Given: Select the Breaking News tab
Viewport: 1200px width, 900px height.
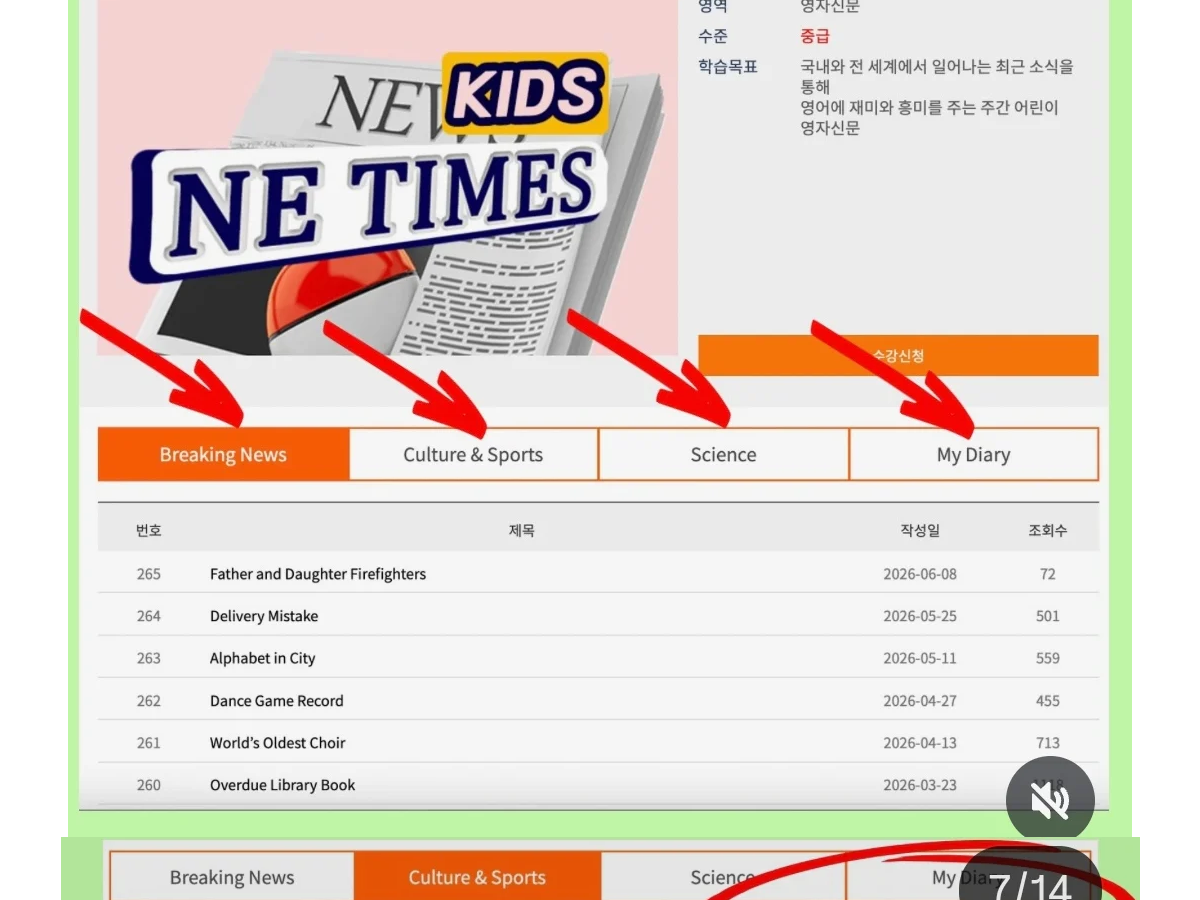Looking at the screenshot, I should 223,455.
